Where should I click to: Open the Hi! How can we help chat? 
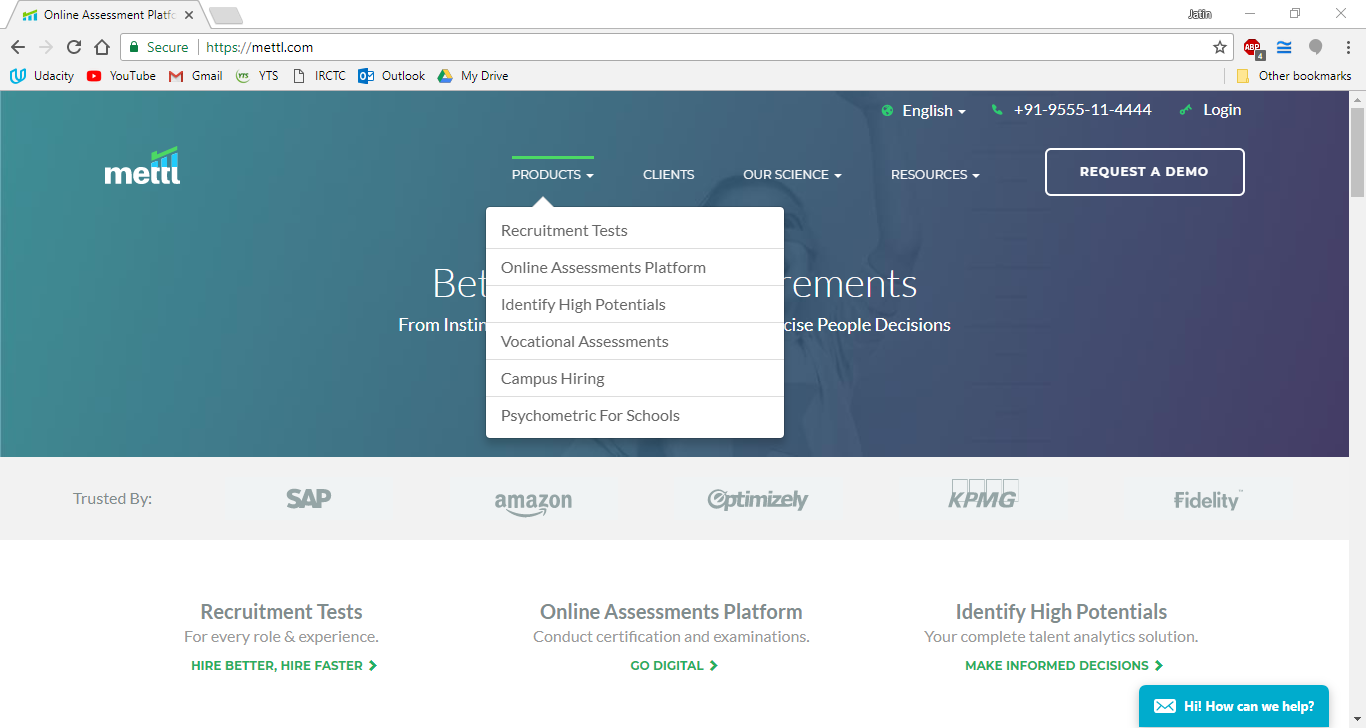1234,706
